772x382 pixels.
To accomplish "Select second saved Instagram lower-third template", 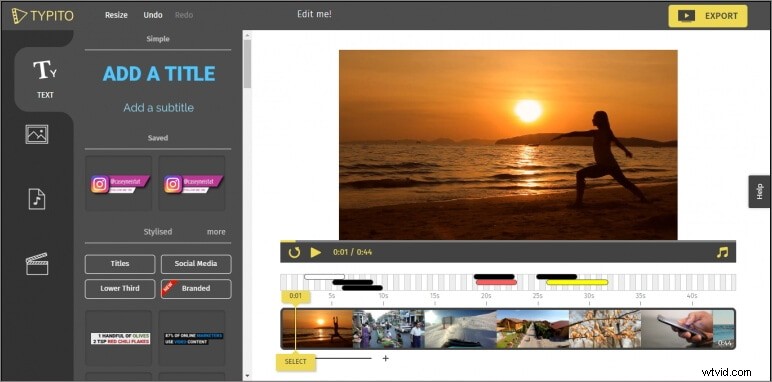I will pos(192,183).
